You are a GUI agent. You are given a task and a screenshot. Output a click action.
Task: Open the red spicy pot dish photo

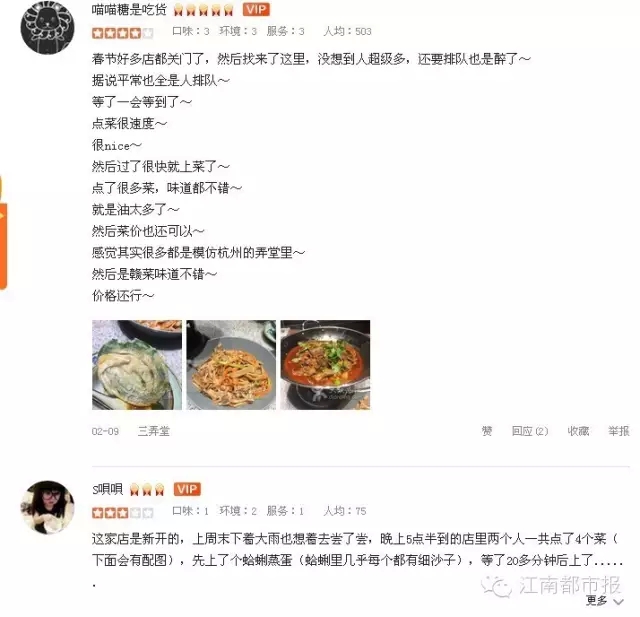[x=325, y=365]
